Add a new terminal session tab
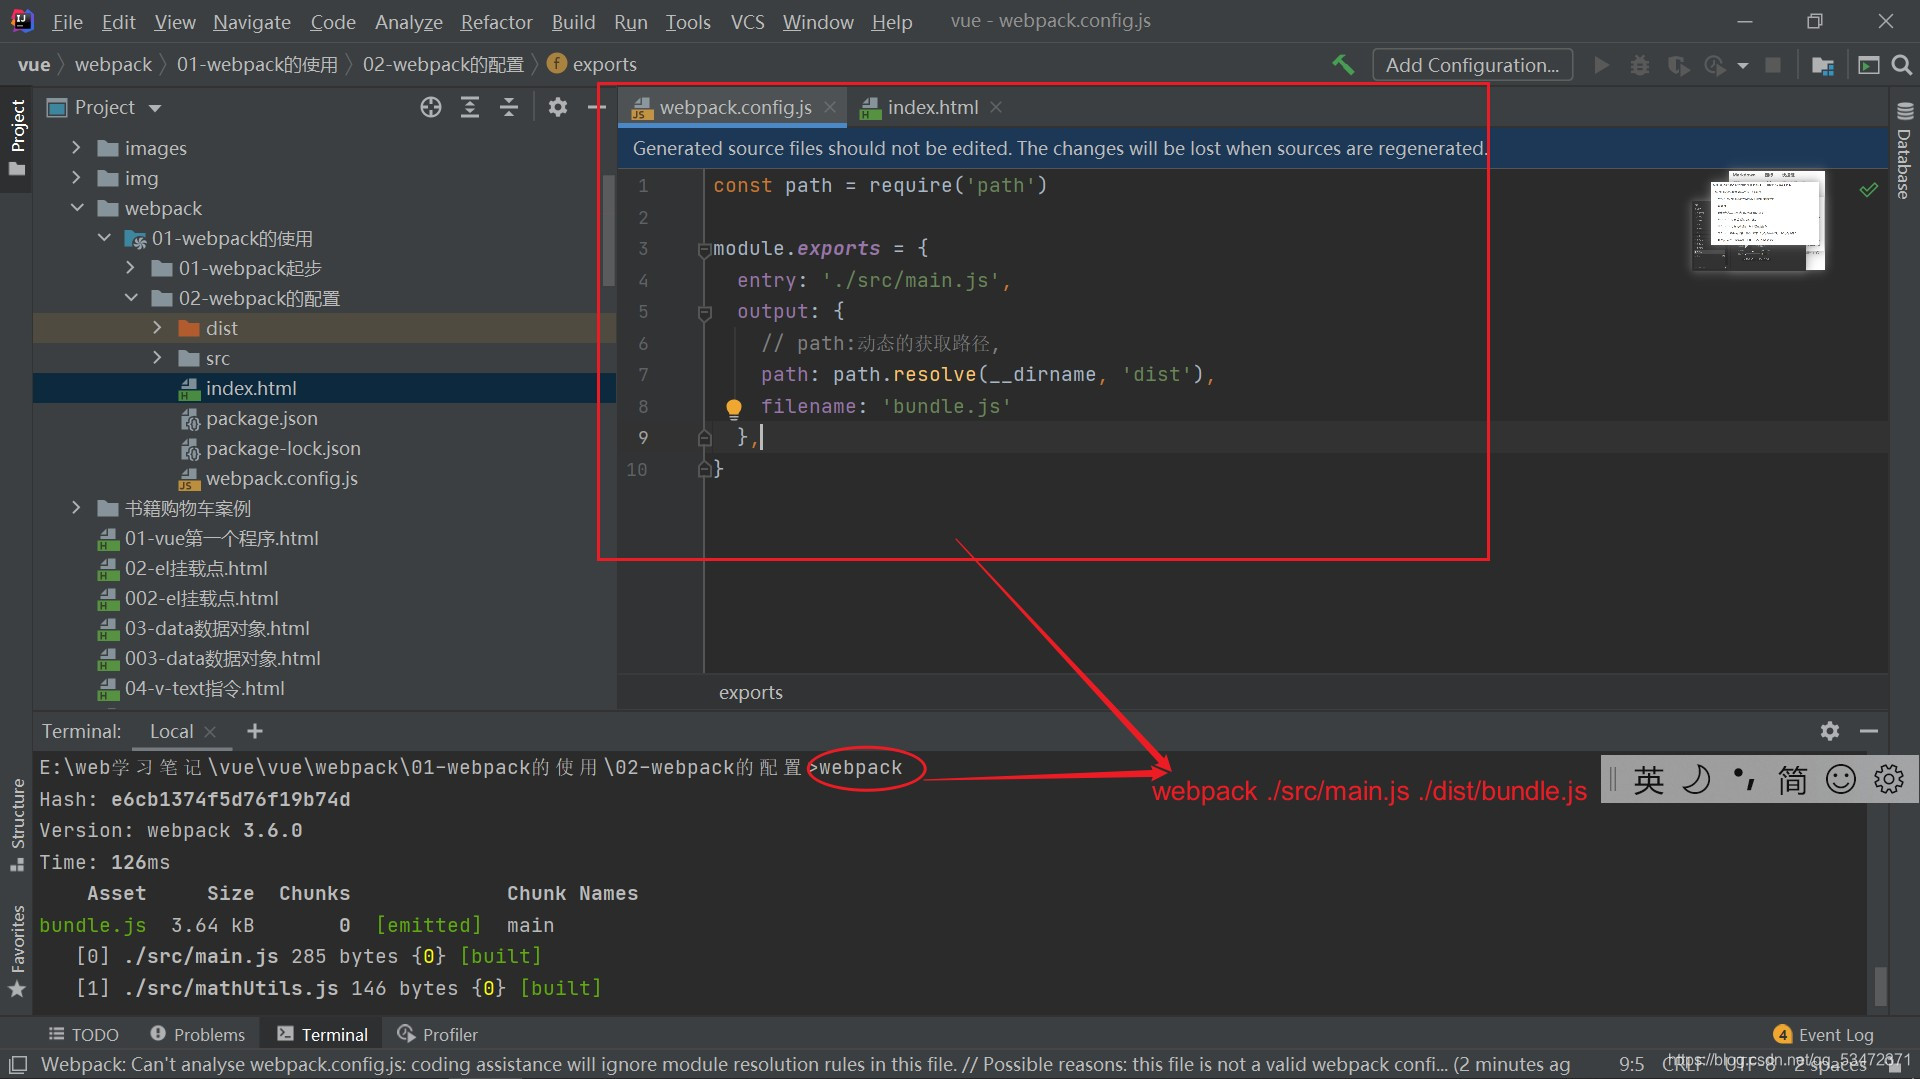This screenshot has height=1079, width=1920. point(255,731)
